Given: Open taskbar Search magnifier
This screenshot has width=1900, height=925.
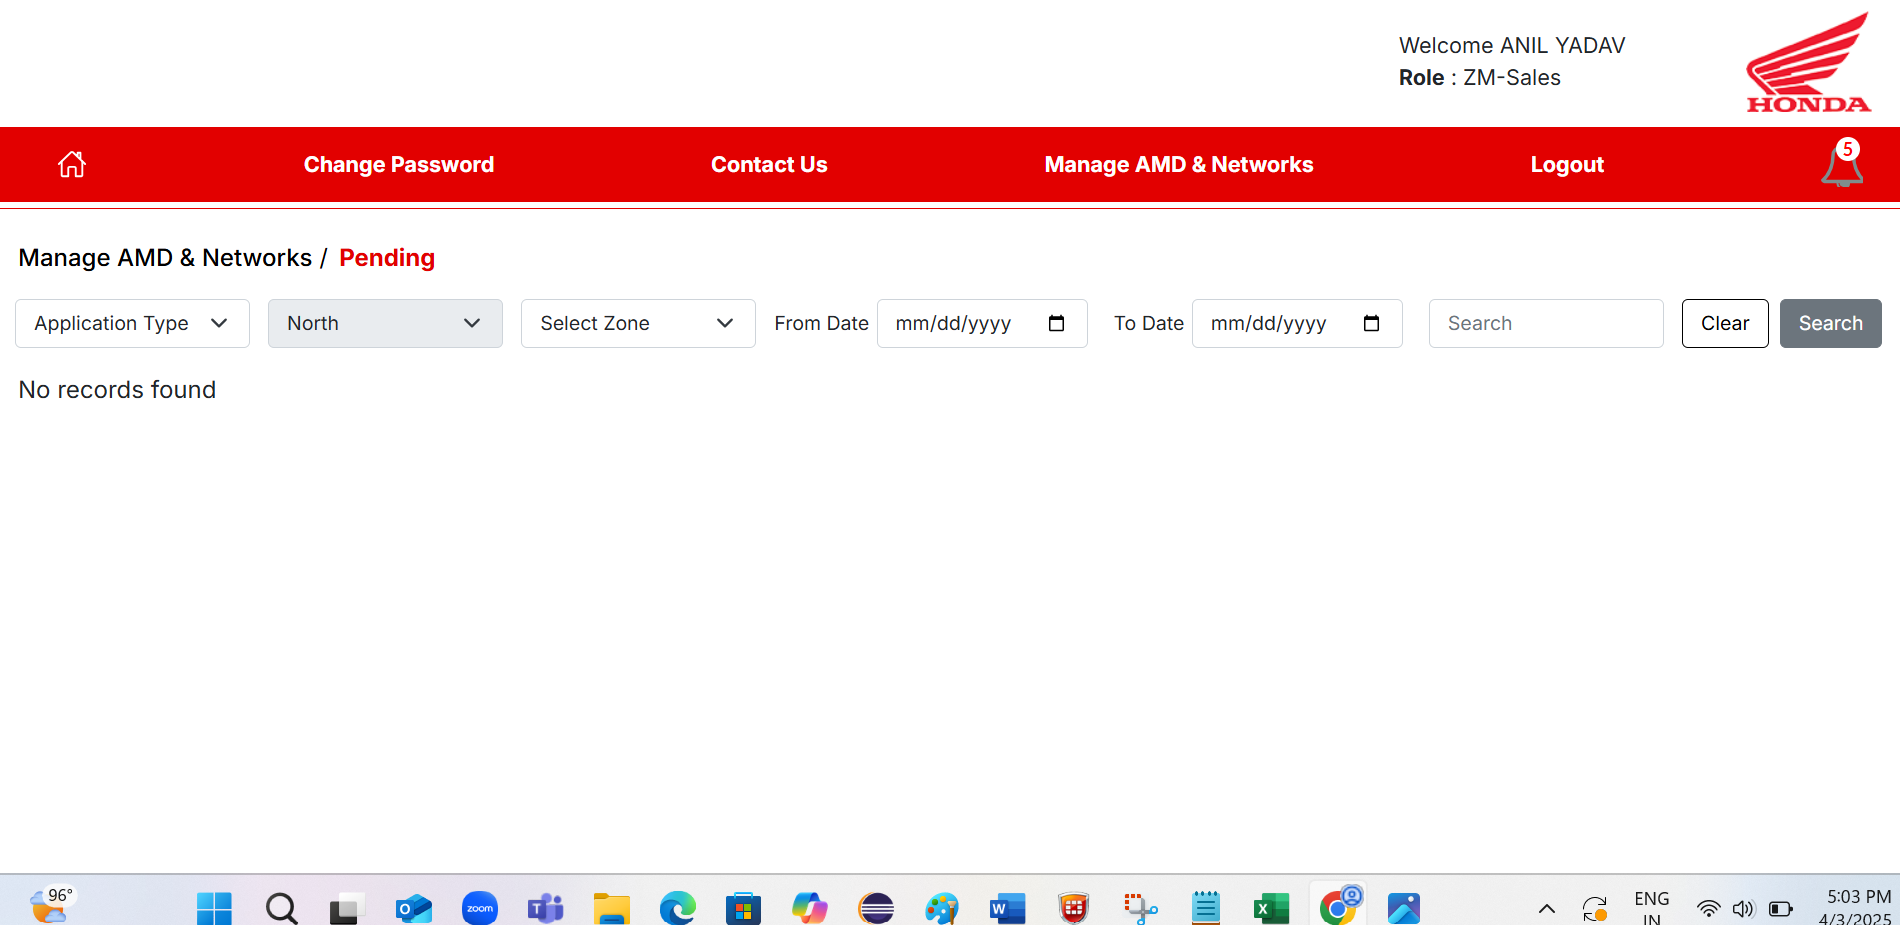Looking at the screenshot, I should click(x=281, y=908).
